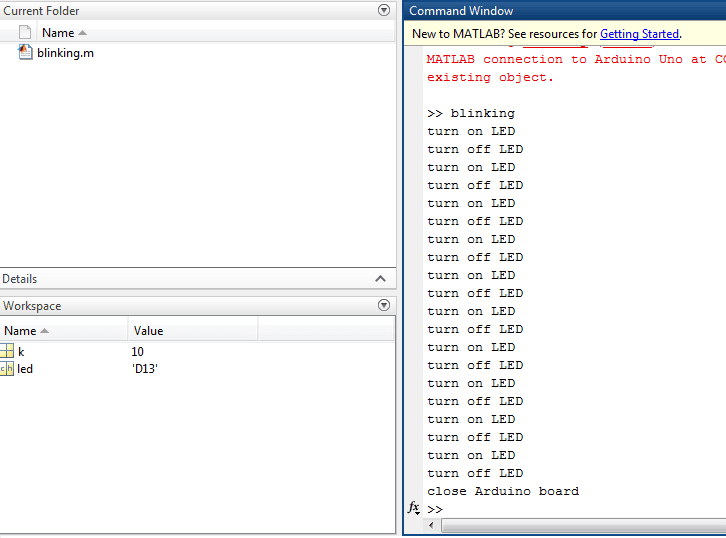The height and width of the screenshot is (538, 726).
Task: Collapse the Details panel chevron
Action: click(x=380, y=279)
